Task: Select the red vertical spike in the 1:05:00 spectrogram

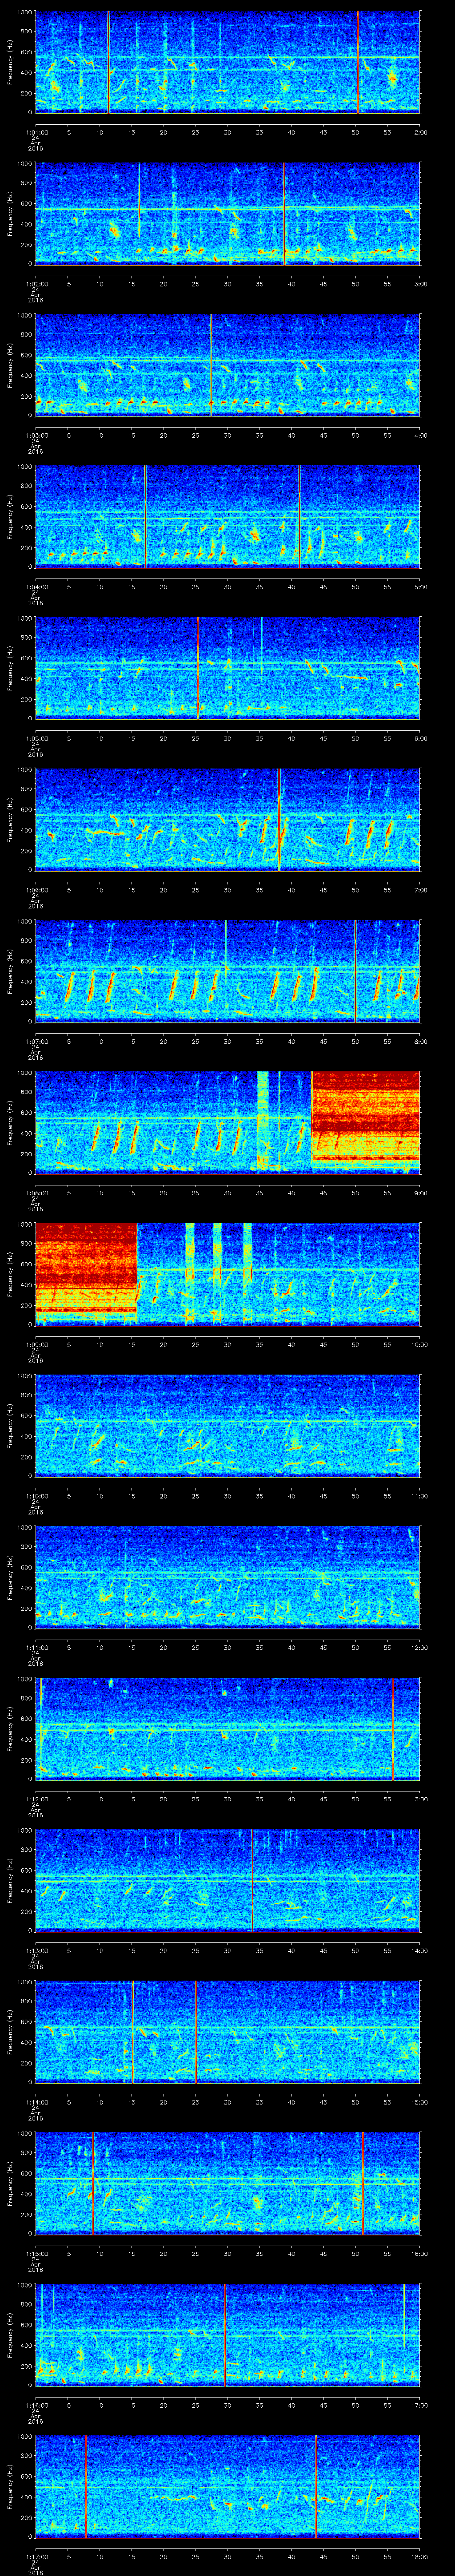Action: [198, 668]
